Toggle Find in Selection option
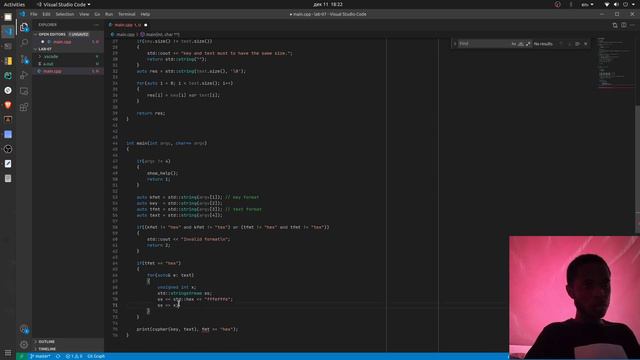 (578, 44)
